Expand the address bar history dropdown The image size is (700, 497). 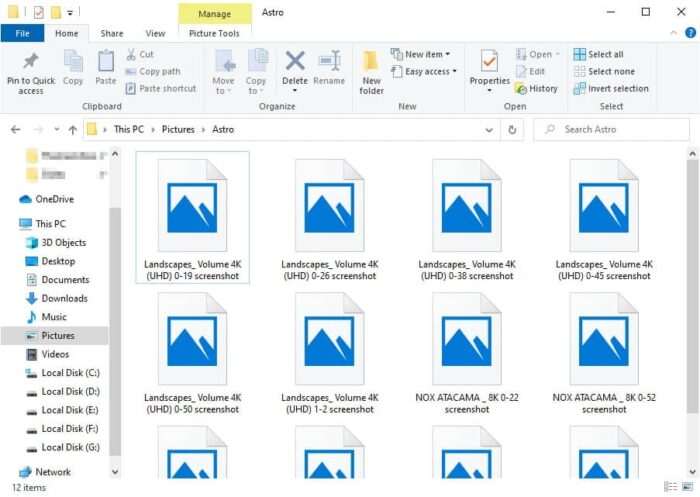(489, 130)
